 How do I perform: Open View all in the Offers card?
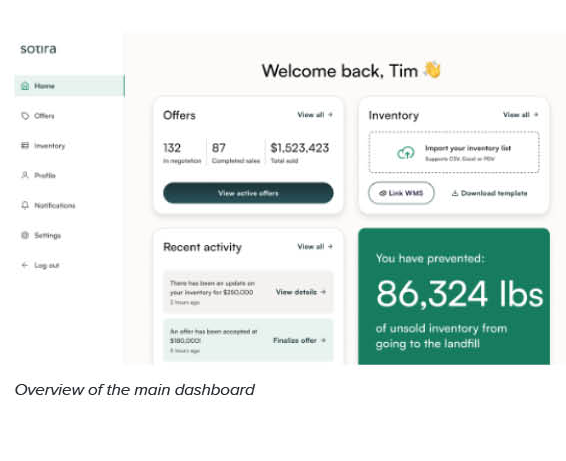315,115
